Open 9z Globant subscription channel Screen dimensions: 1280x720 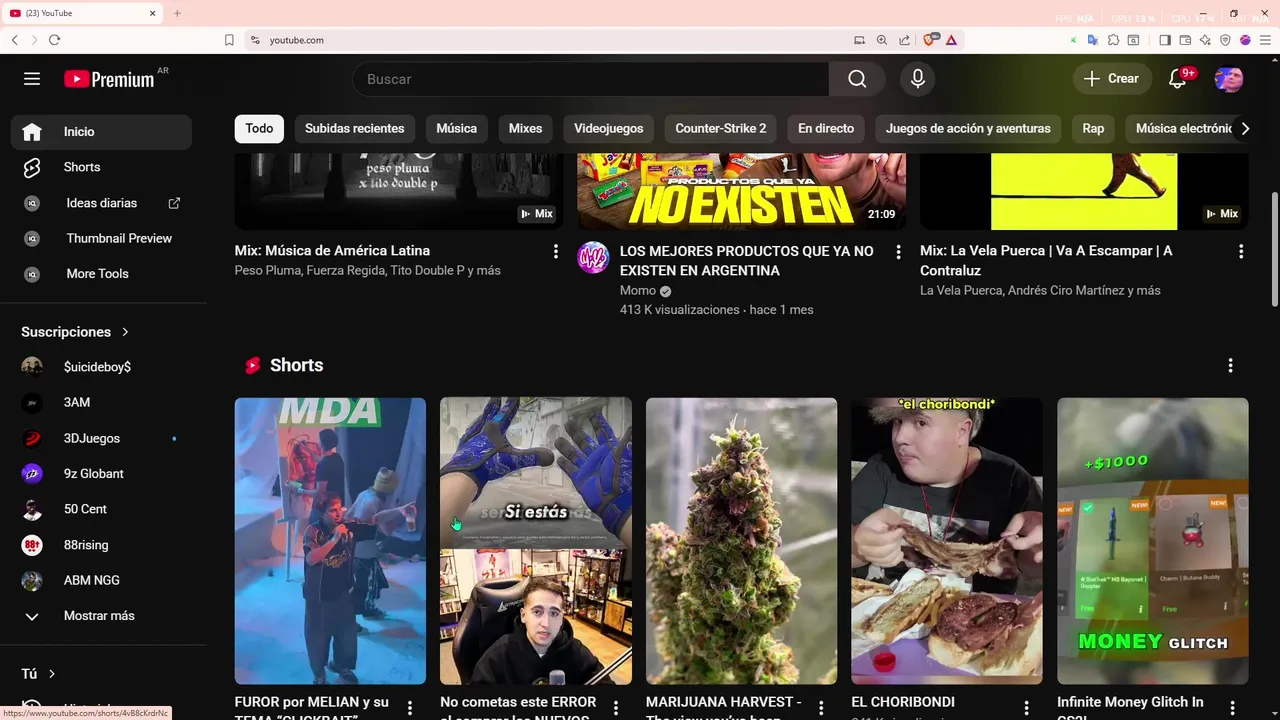pos(101,474)
